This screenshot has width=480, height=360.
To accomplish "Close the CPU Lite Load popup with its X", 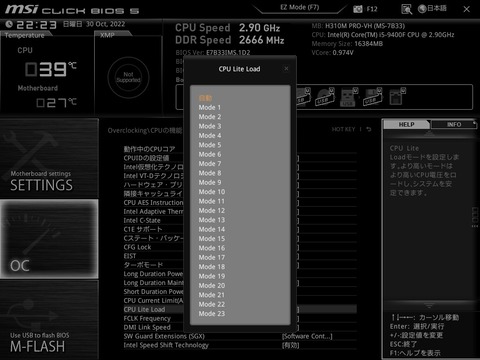I will click(x=286, y=69).
